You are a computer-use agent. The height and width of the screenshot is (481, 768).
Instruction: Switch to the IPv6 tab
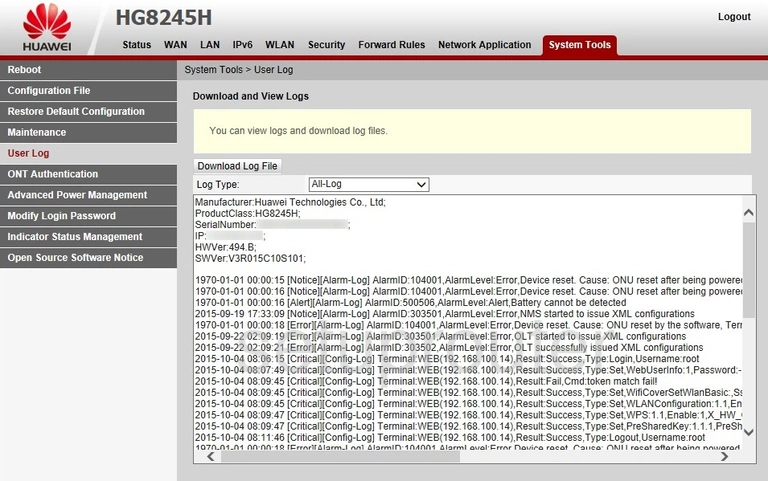(x=242, y=45)
